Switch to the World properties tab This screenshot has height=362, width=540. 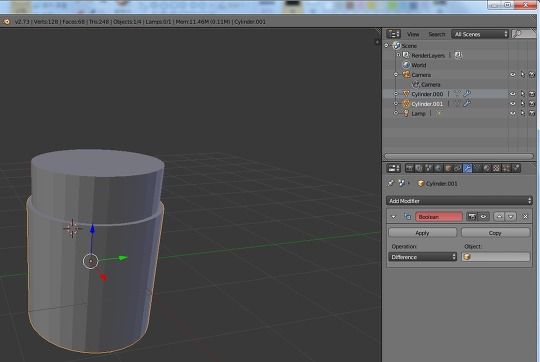438,168
